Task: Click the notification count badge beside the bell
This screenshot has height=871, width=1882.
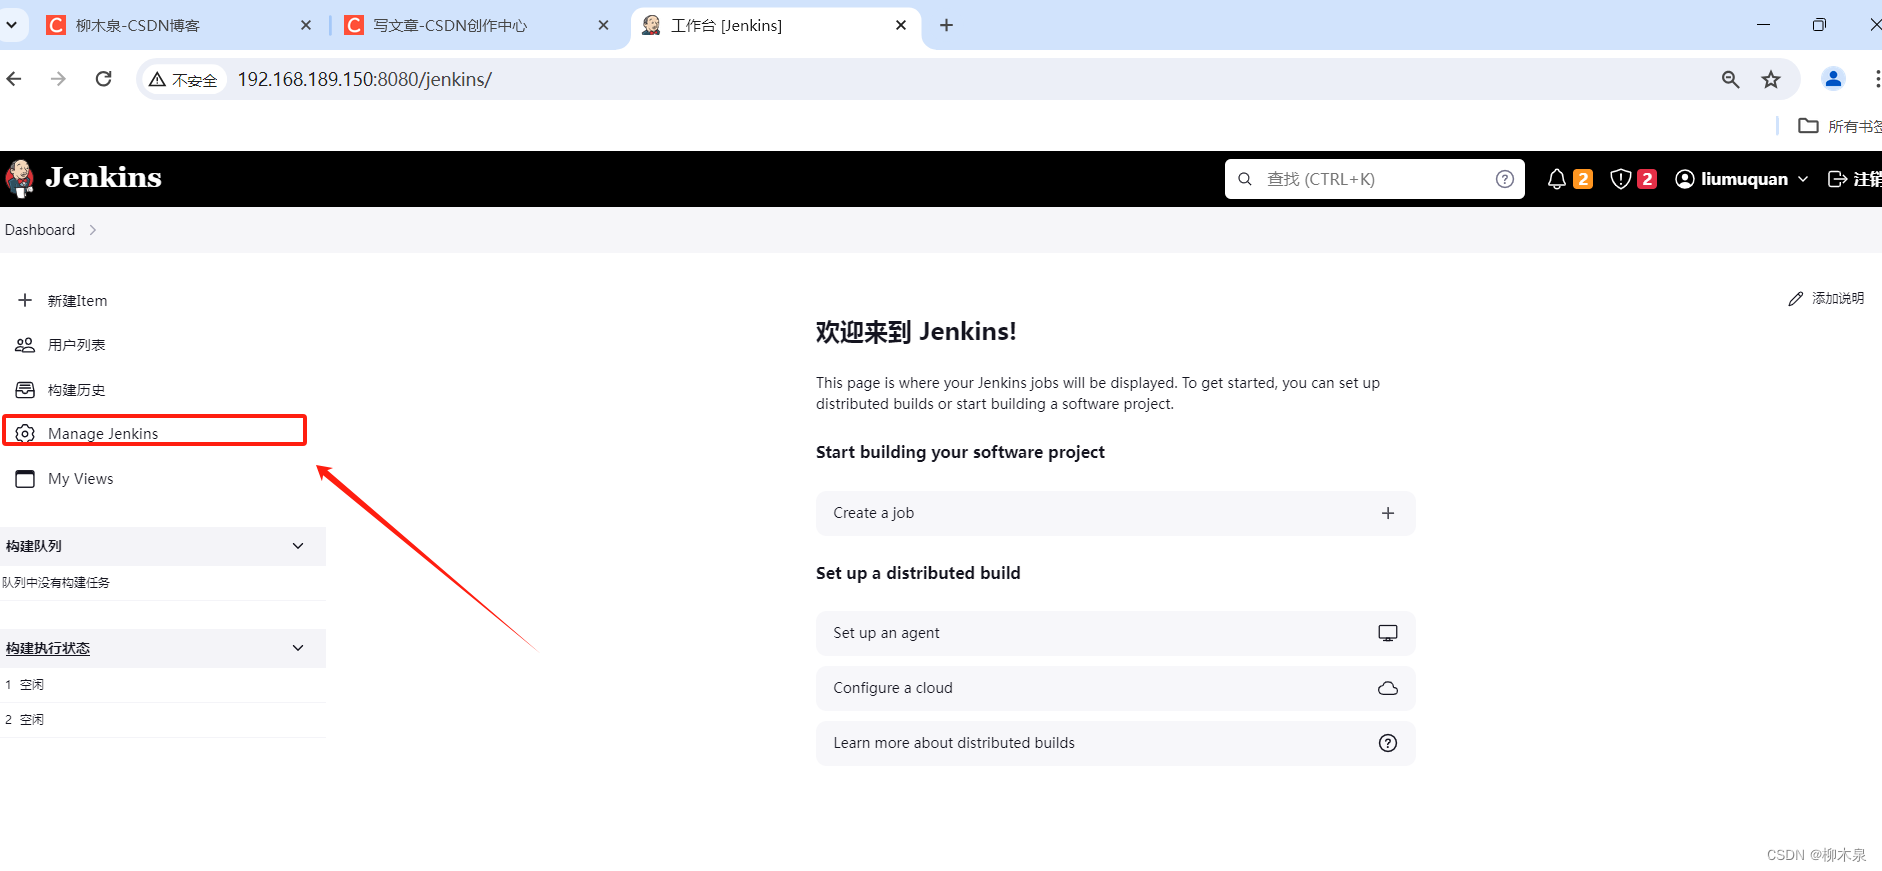Action: 1583,179
